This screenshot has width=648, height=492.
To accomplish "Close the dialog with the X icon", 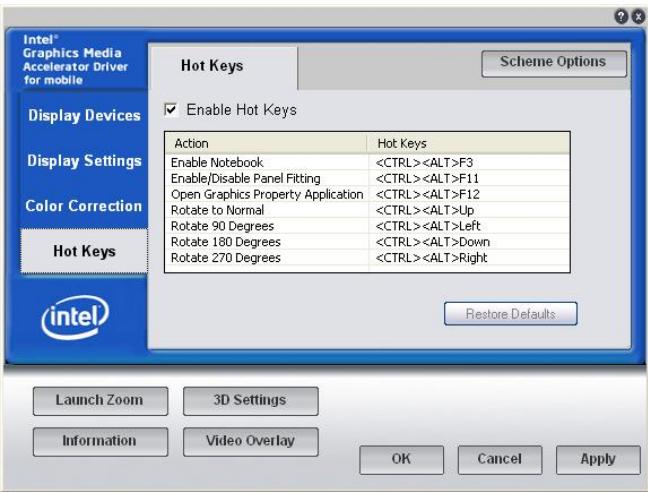I will pos(638,17).
